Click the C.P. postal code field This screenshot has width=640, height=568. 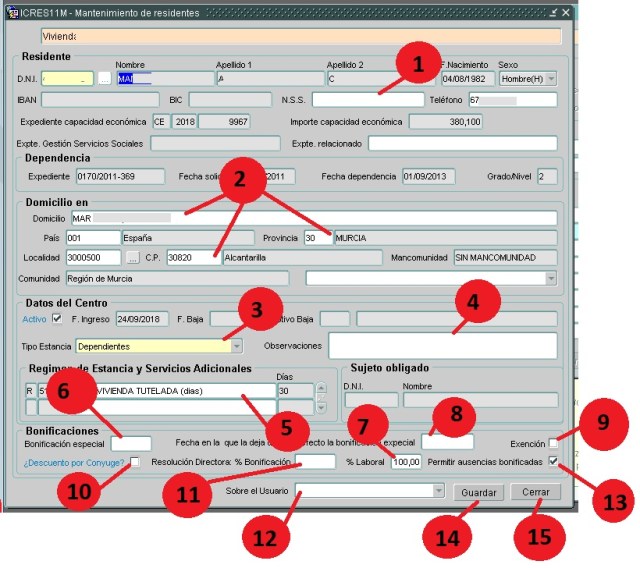click(x=192, y=258)
